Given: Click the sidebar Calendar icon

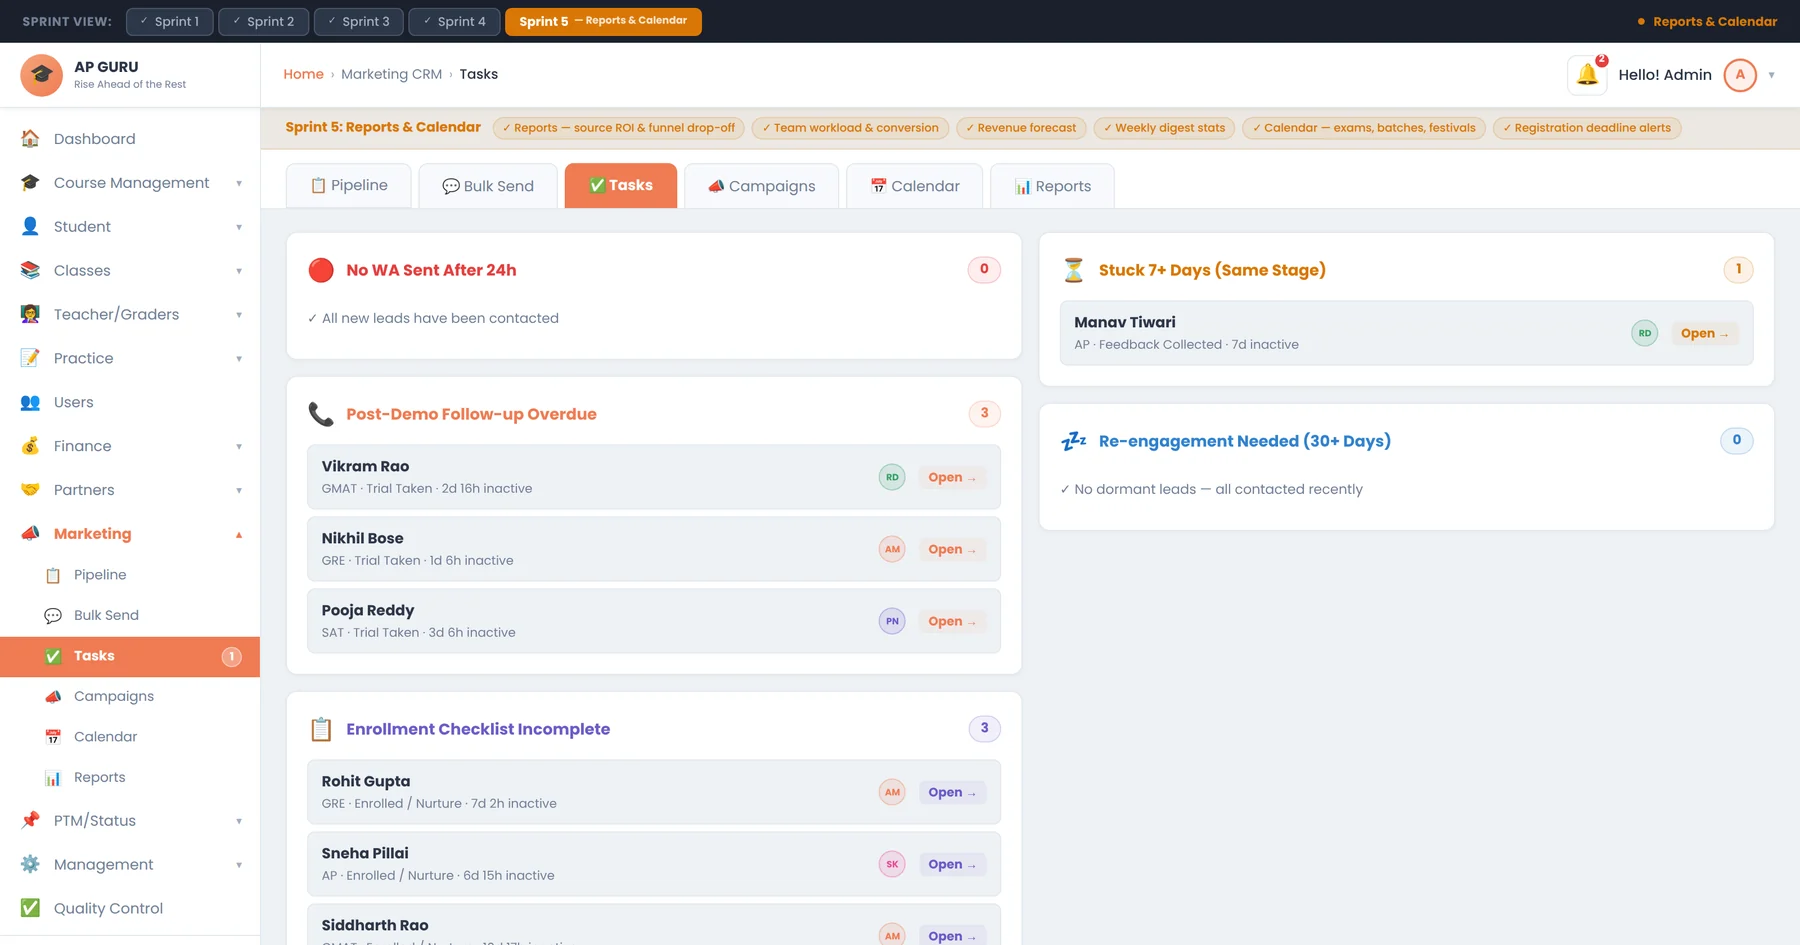Looking at the screenshot, I should click(53, 737).
